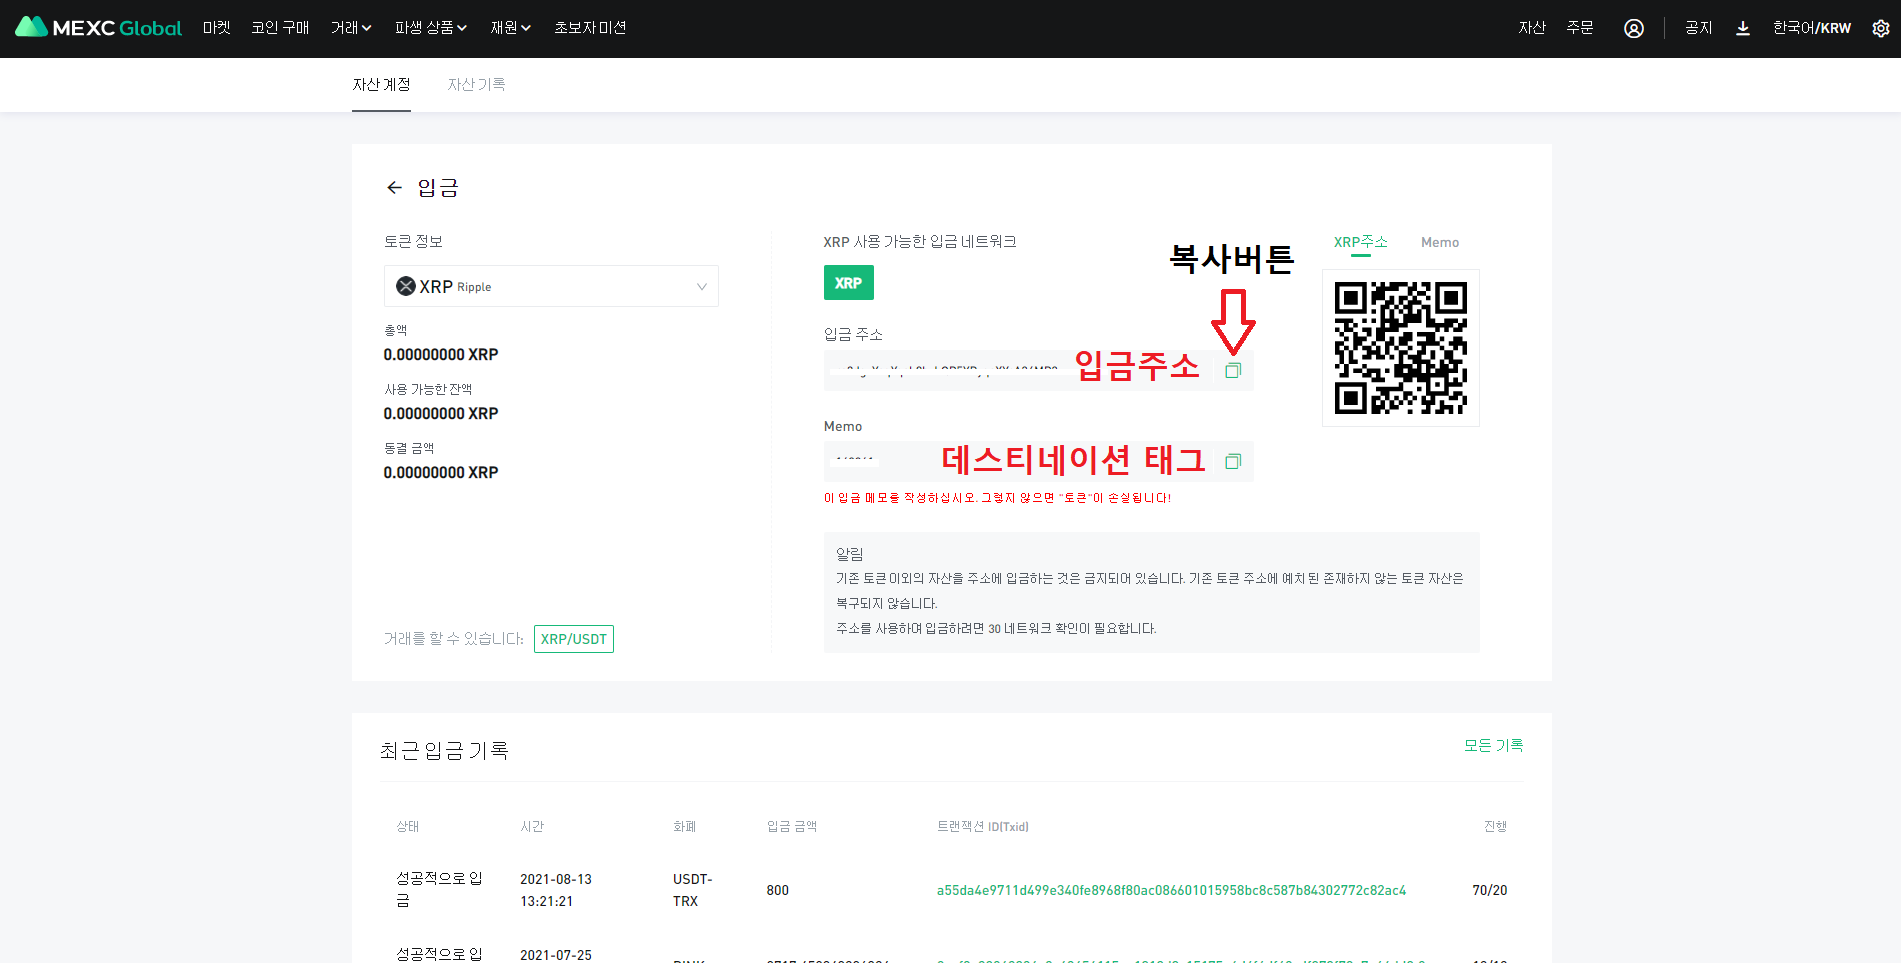Image resolution: width=1901 pixels, height=963 pixels.
Task: Click the 입금 금액 column header
Action: coord(792,826)
